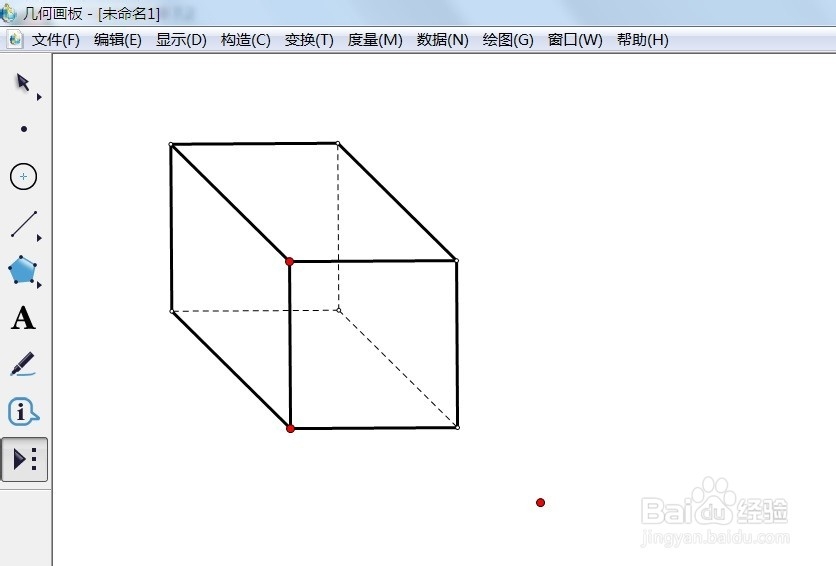The height and width of the screenshot is (566, 836).
Task: Select the upper red vertex of the cuboid
Action: click(x=290, y=262)
